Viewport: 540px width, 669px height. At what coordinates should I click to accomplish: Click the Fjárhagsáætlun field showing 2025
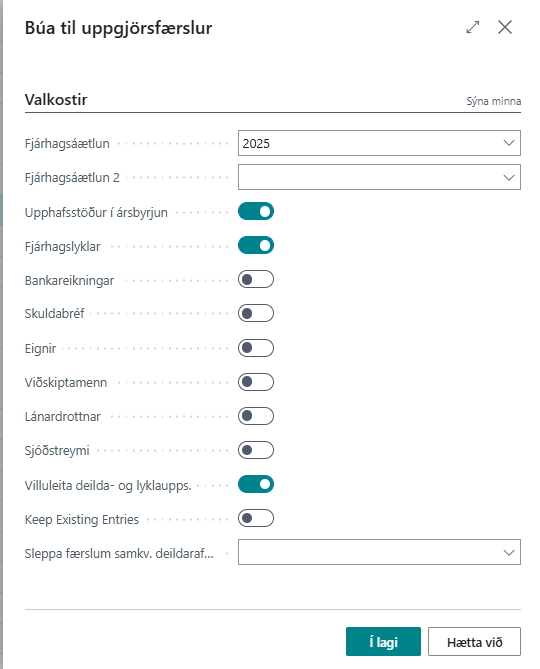pos(379,143)
